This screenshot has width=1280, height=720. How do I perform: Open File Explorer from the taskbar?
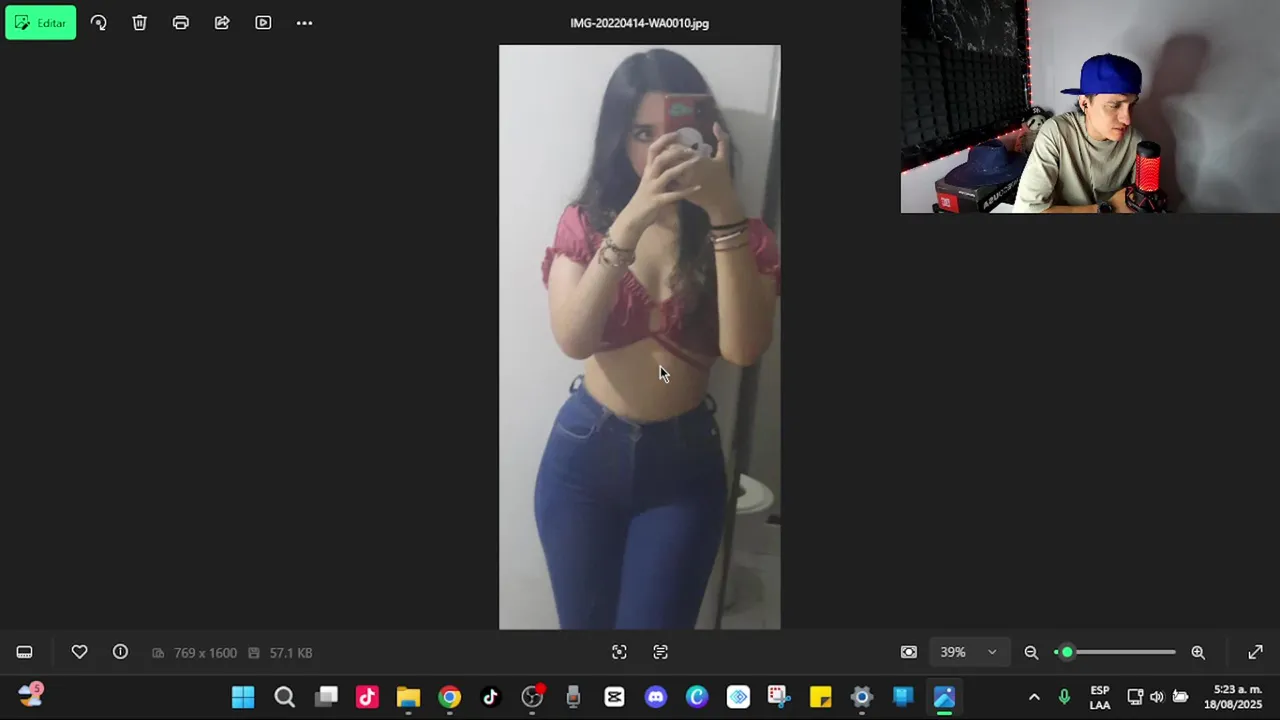(408, 697)
